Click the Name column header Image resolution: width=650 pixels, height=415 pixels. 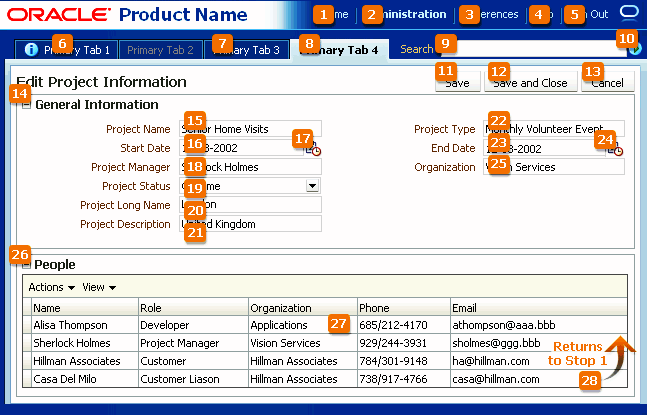pyautogui.click(x=85, y=308)
